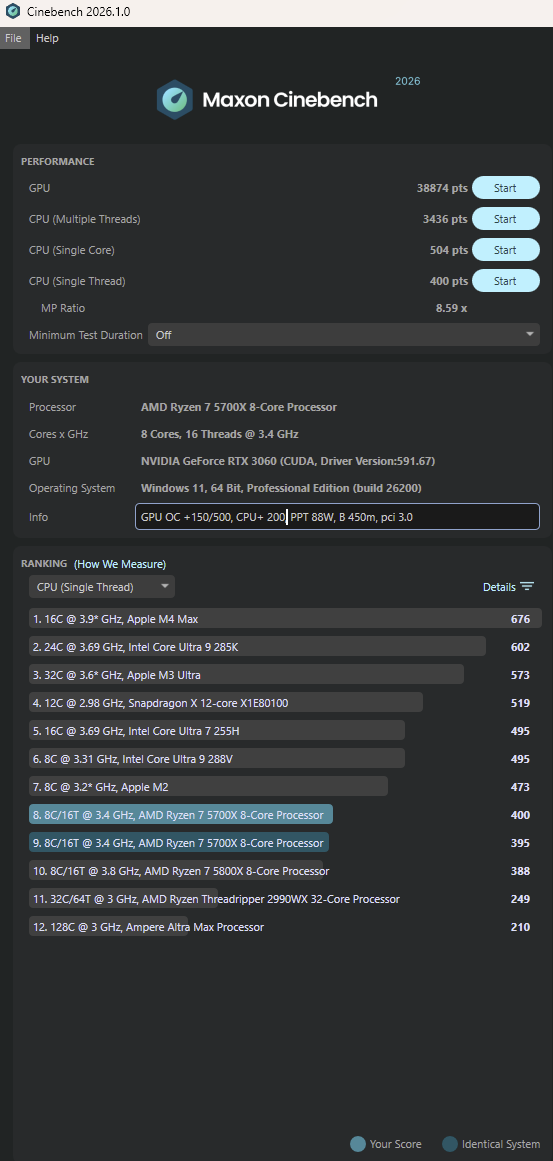
Task: Click the MP Ratio value 8.59 x
Action: pos(452,308)
